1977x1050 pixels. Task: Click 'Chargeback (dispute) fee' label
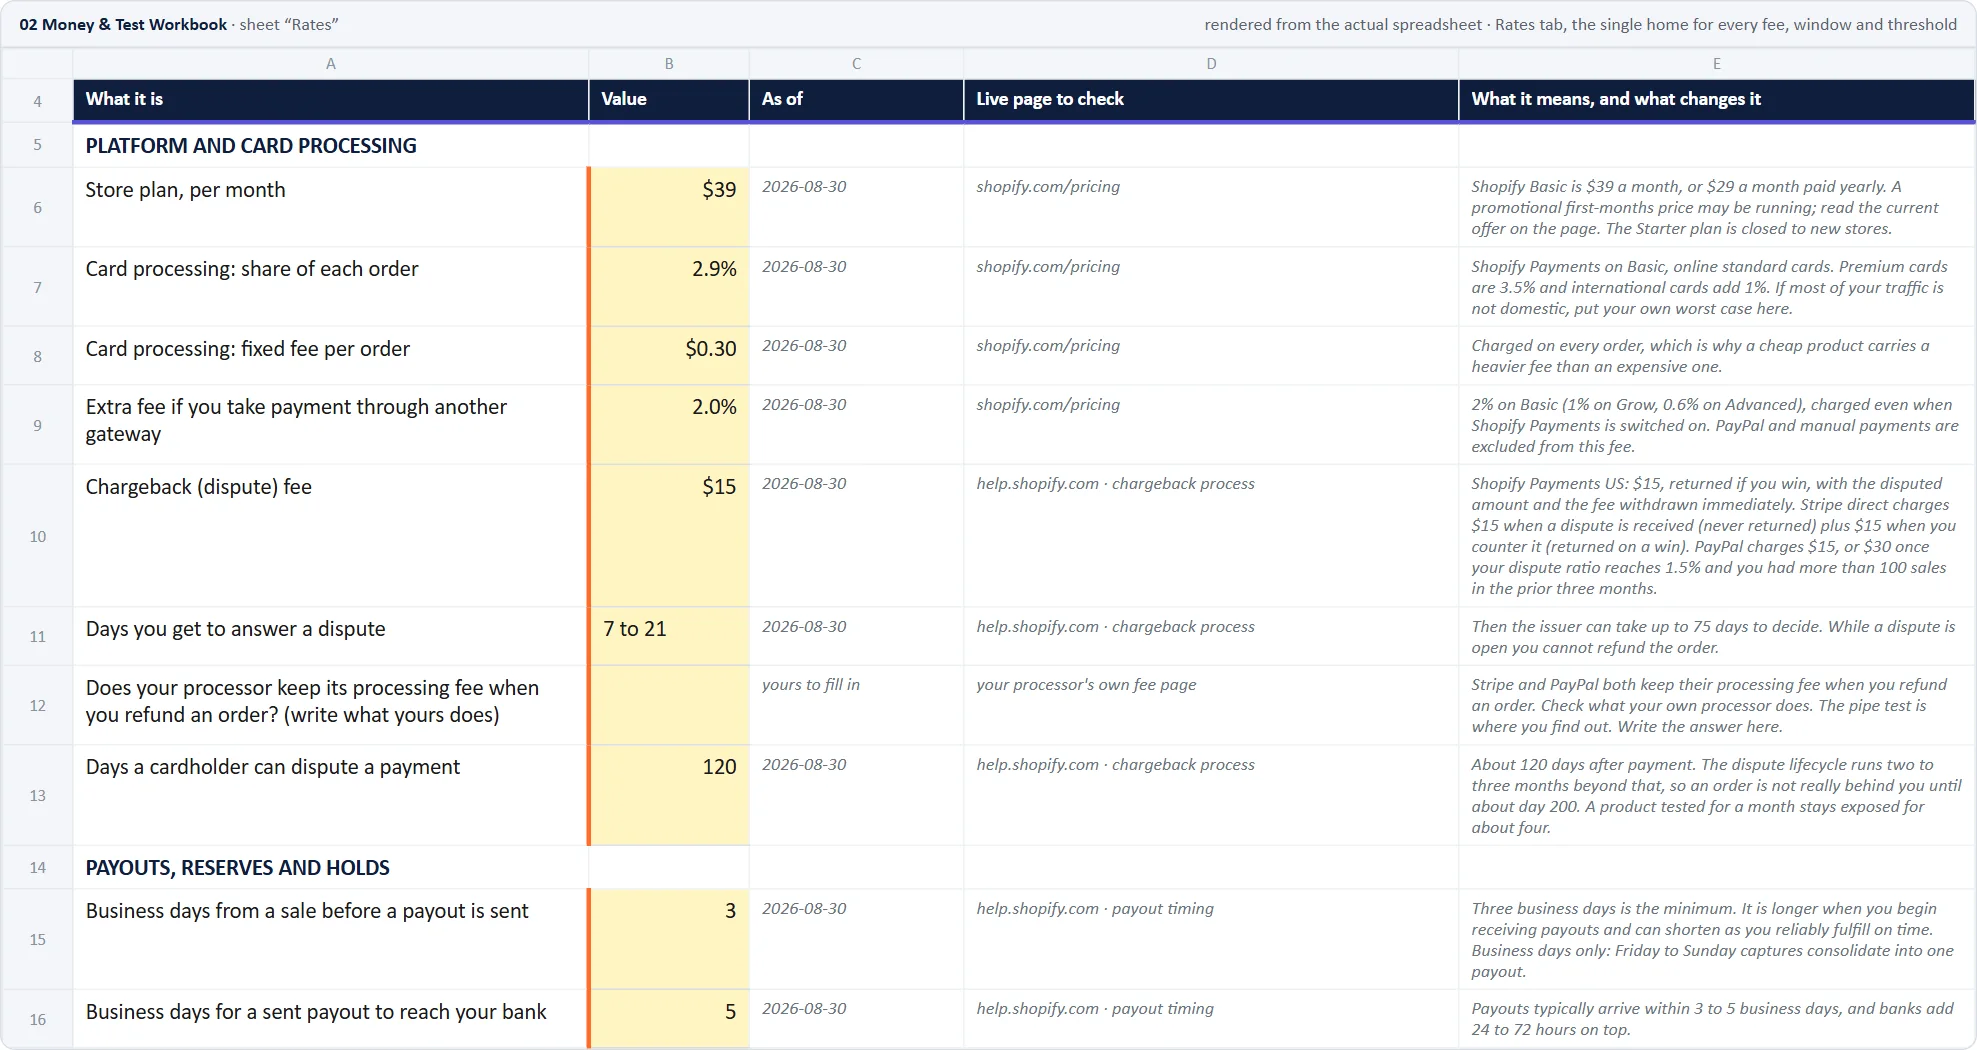click(199, 487)
